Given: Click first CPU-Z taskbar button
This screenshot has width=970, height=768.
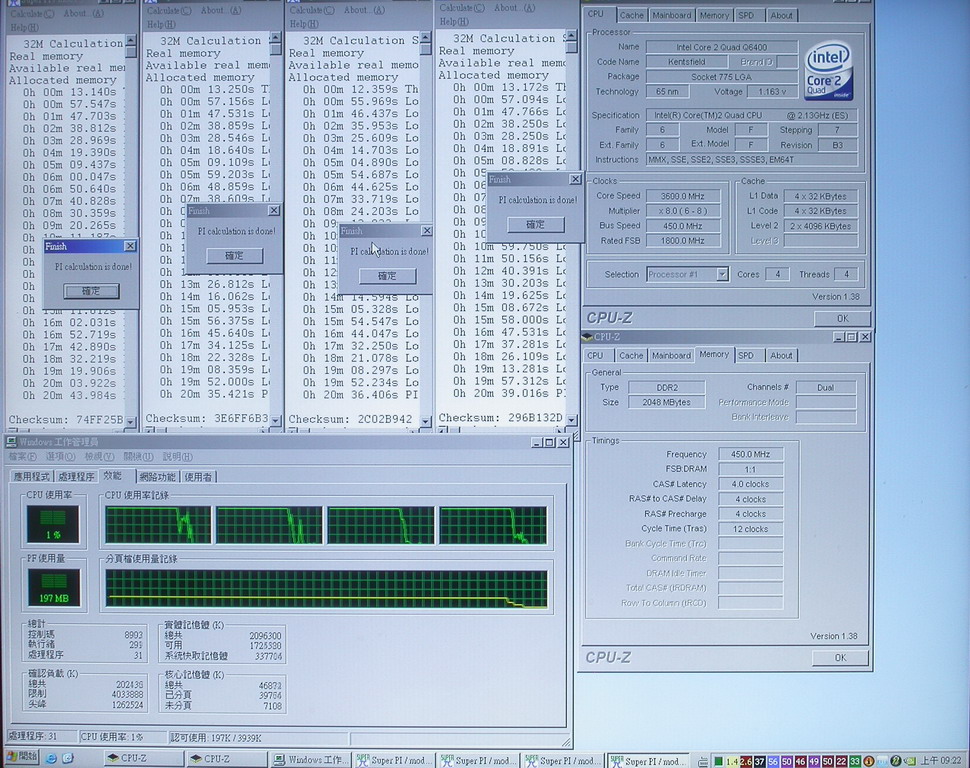Looking at the screenshot, I should 142,758.
